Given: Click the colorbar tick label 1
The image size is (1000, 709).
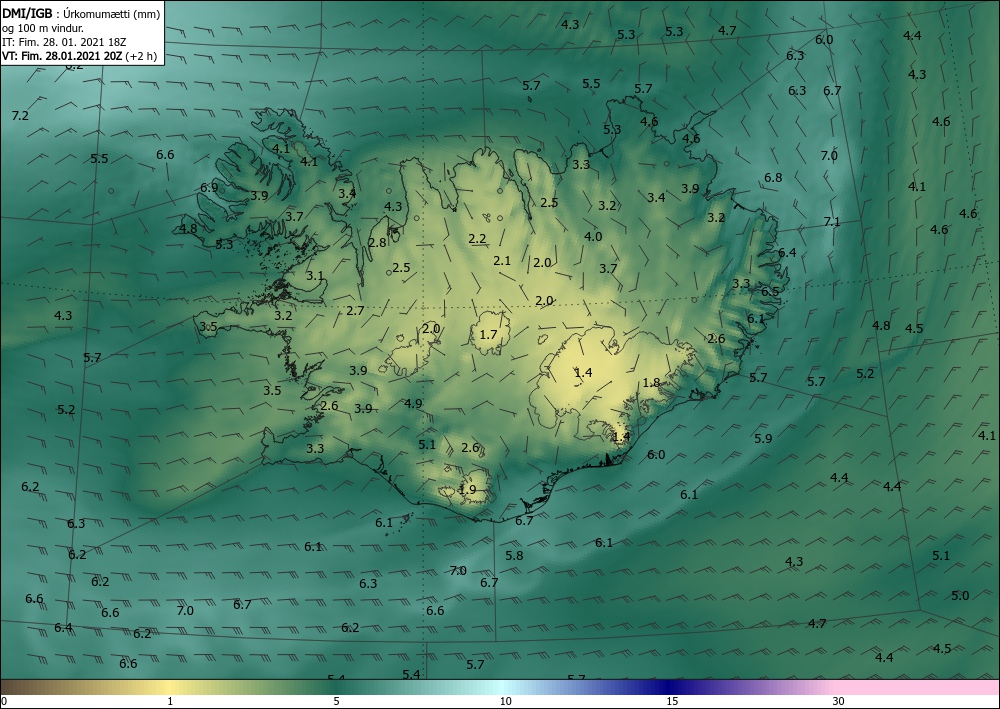Looking at the screenshot, I should [170, 701].
